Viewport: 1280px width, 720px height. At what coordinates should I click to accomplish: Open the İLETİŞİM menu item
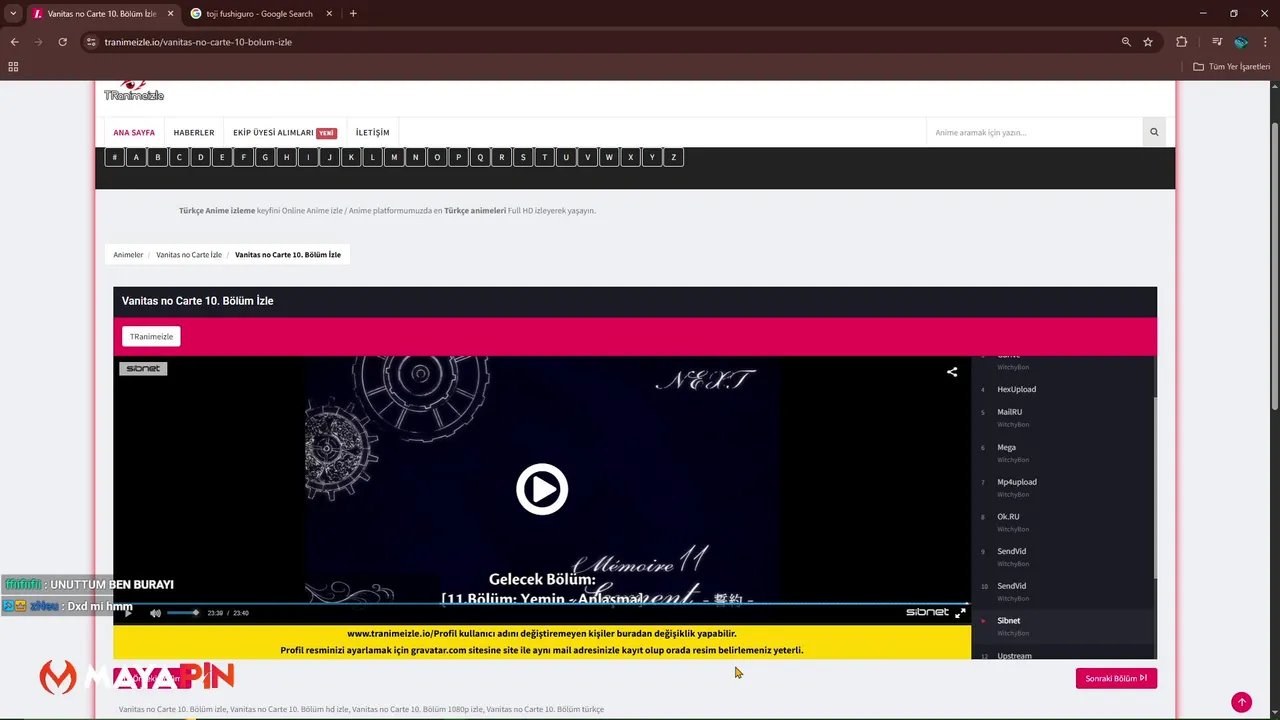[x=373, y=132]
